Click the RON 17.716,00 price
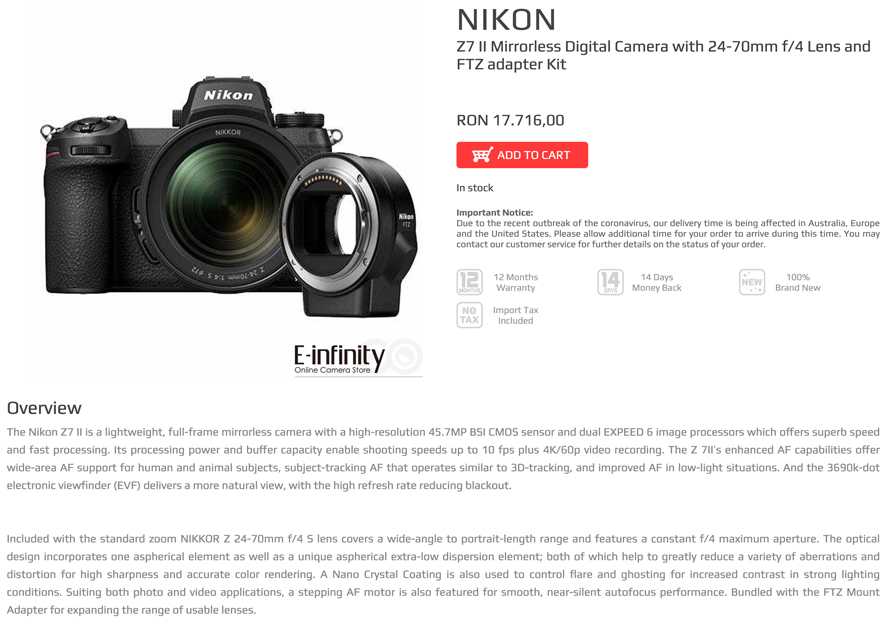This screenshot has height=620, width=885. click(x=510, y=120)
